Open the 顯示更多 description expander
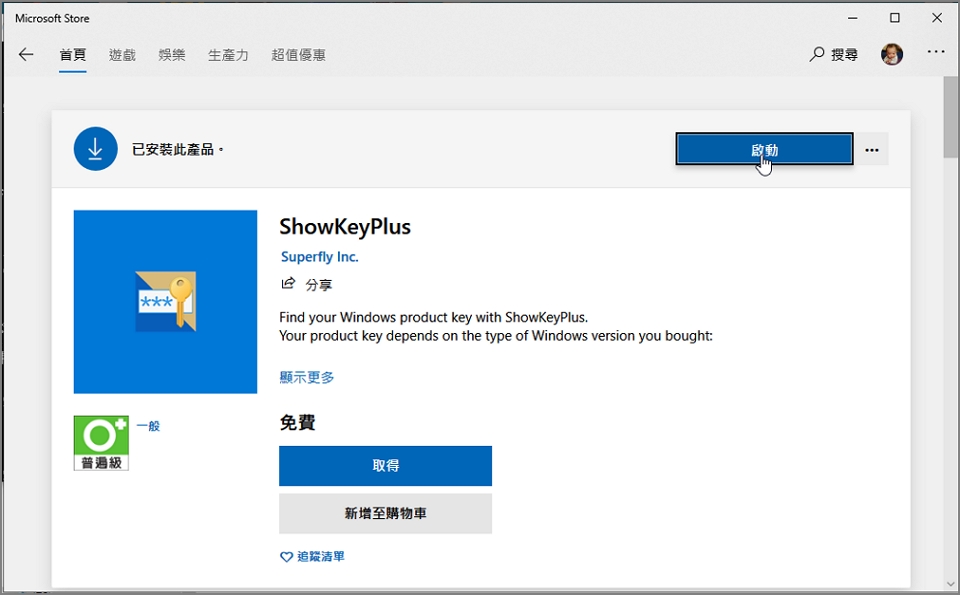This screenshot has width=960, height=595. (306, 377)
